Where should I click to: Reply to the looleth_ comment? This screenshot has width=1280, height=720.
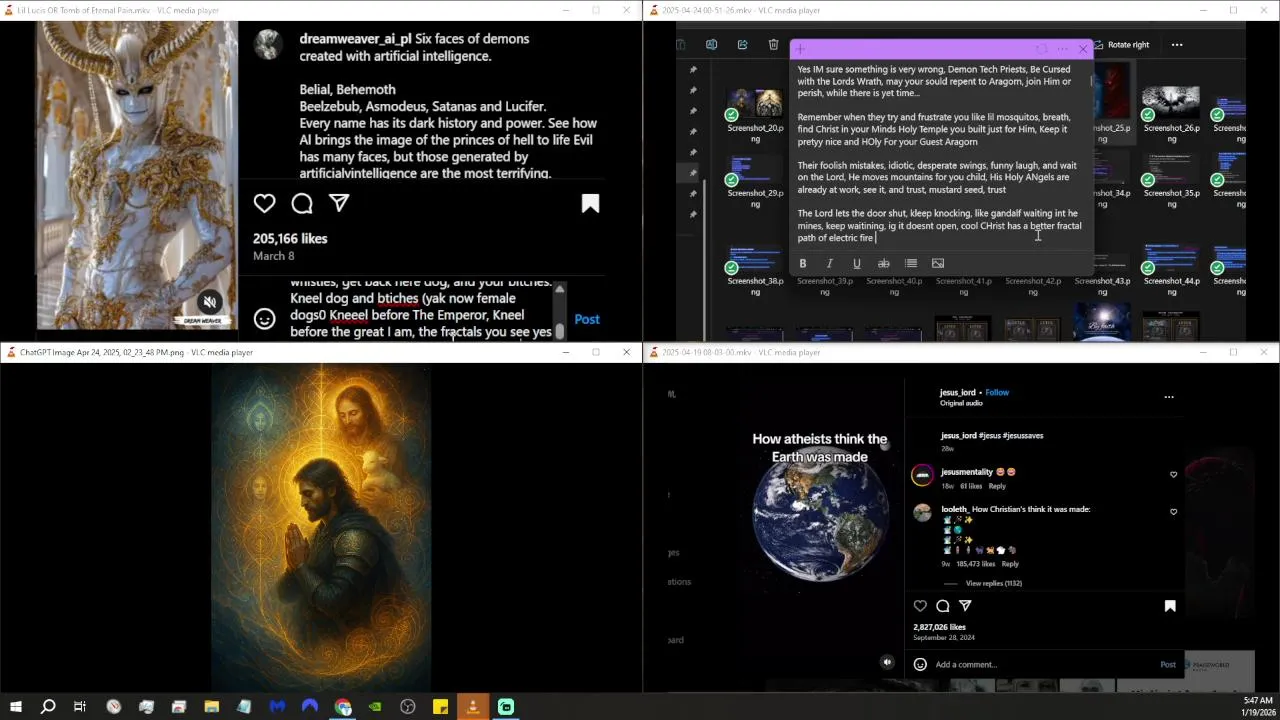(x=1010, y=564)
